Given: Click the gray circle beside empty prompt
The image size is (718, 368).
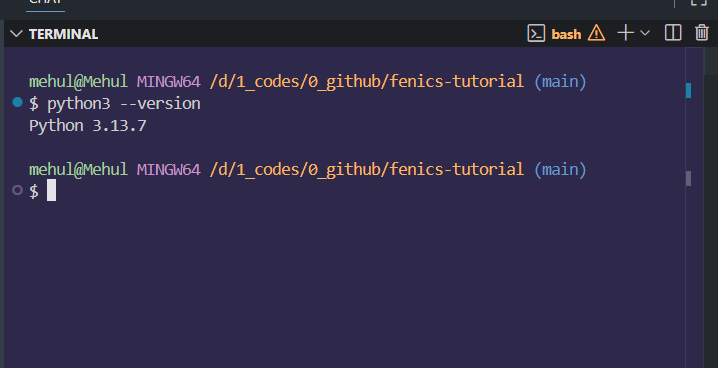Looking at the screenshot, I should 17,190.
